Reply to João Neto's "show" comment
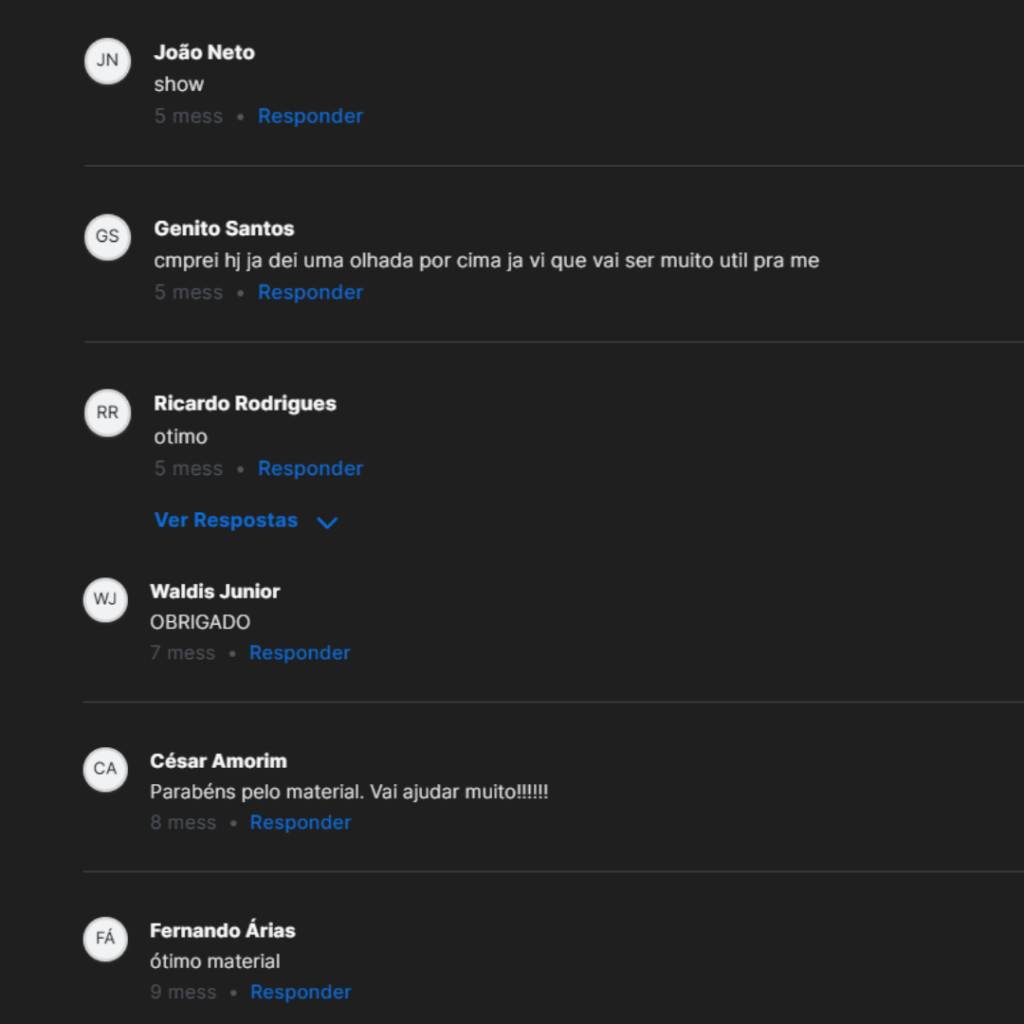The height and width of the screenshot is (1024, 1024). (310, 116)
